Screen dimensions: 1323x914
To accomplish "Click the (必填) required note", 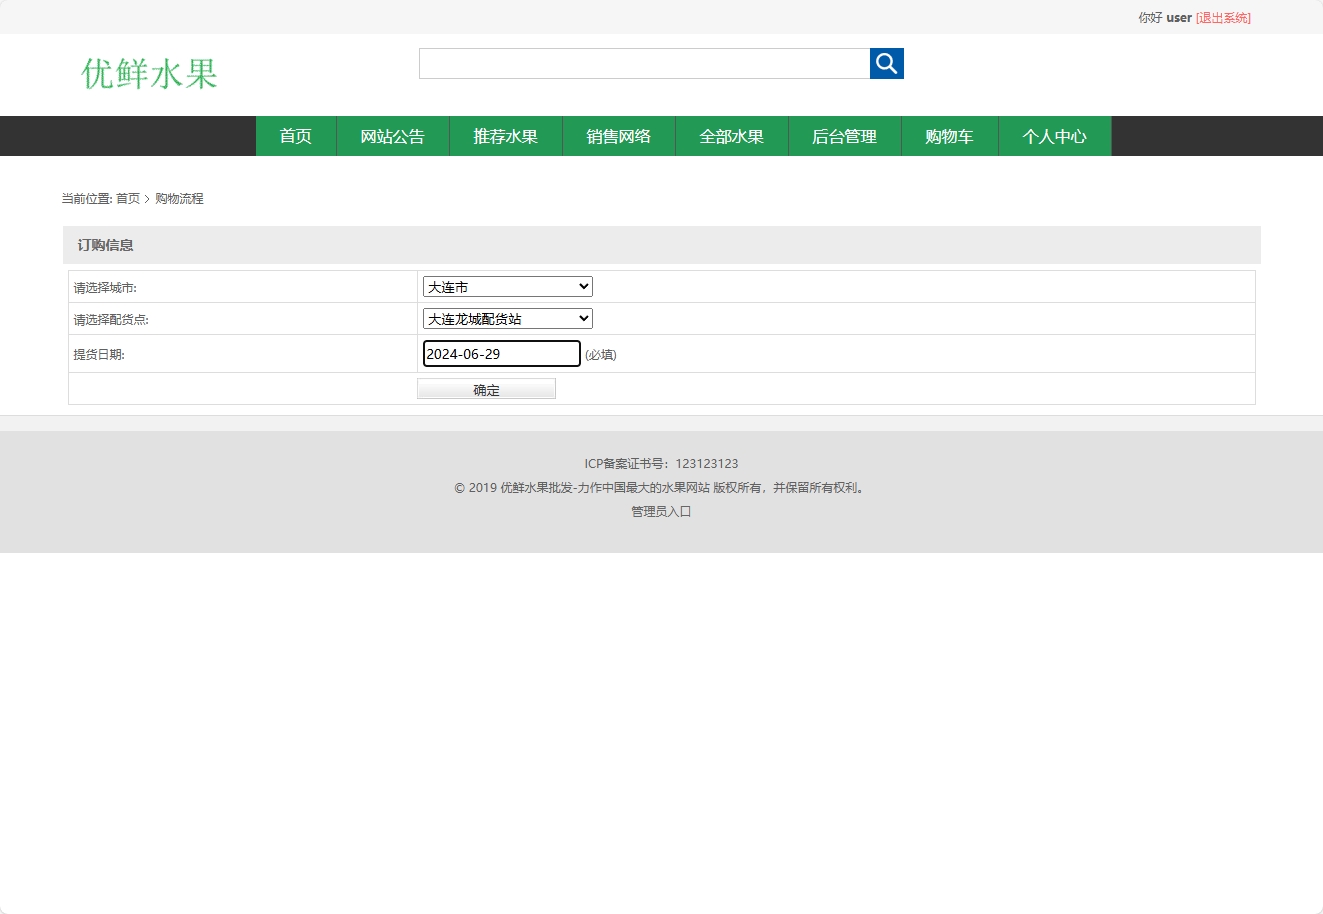I will coord(601,355).
